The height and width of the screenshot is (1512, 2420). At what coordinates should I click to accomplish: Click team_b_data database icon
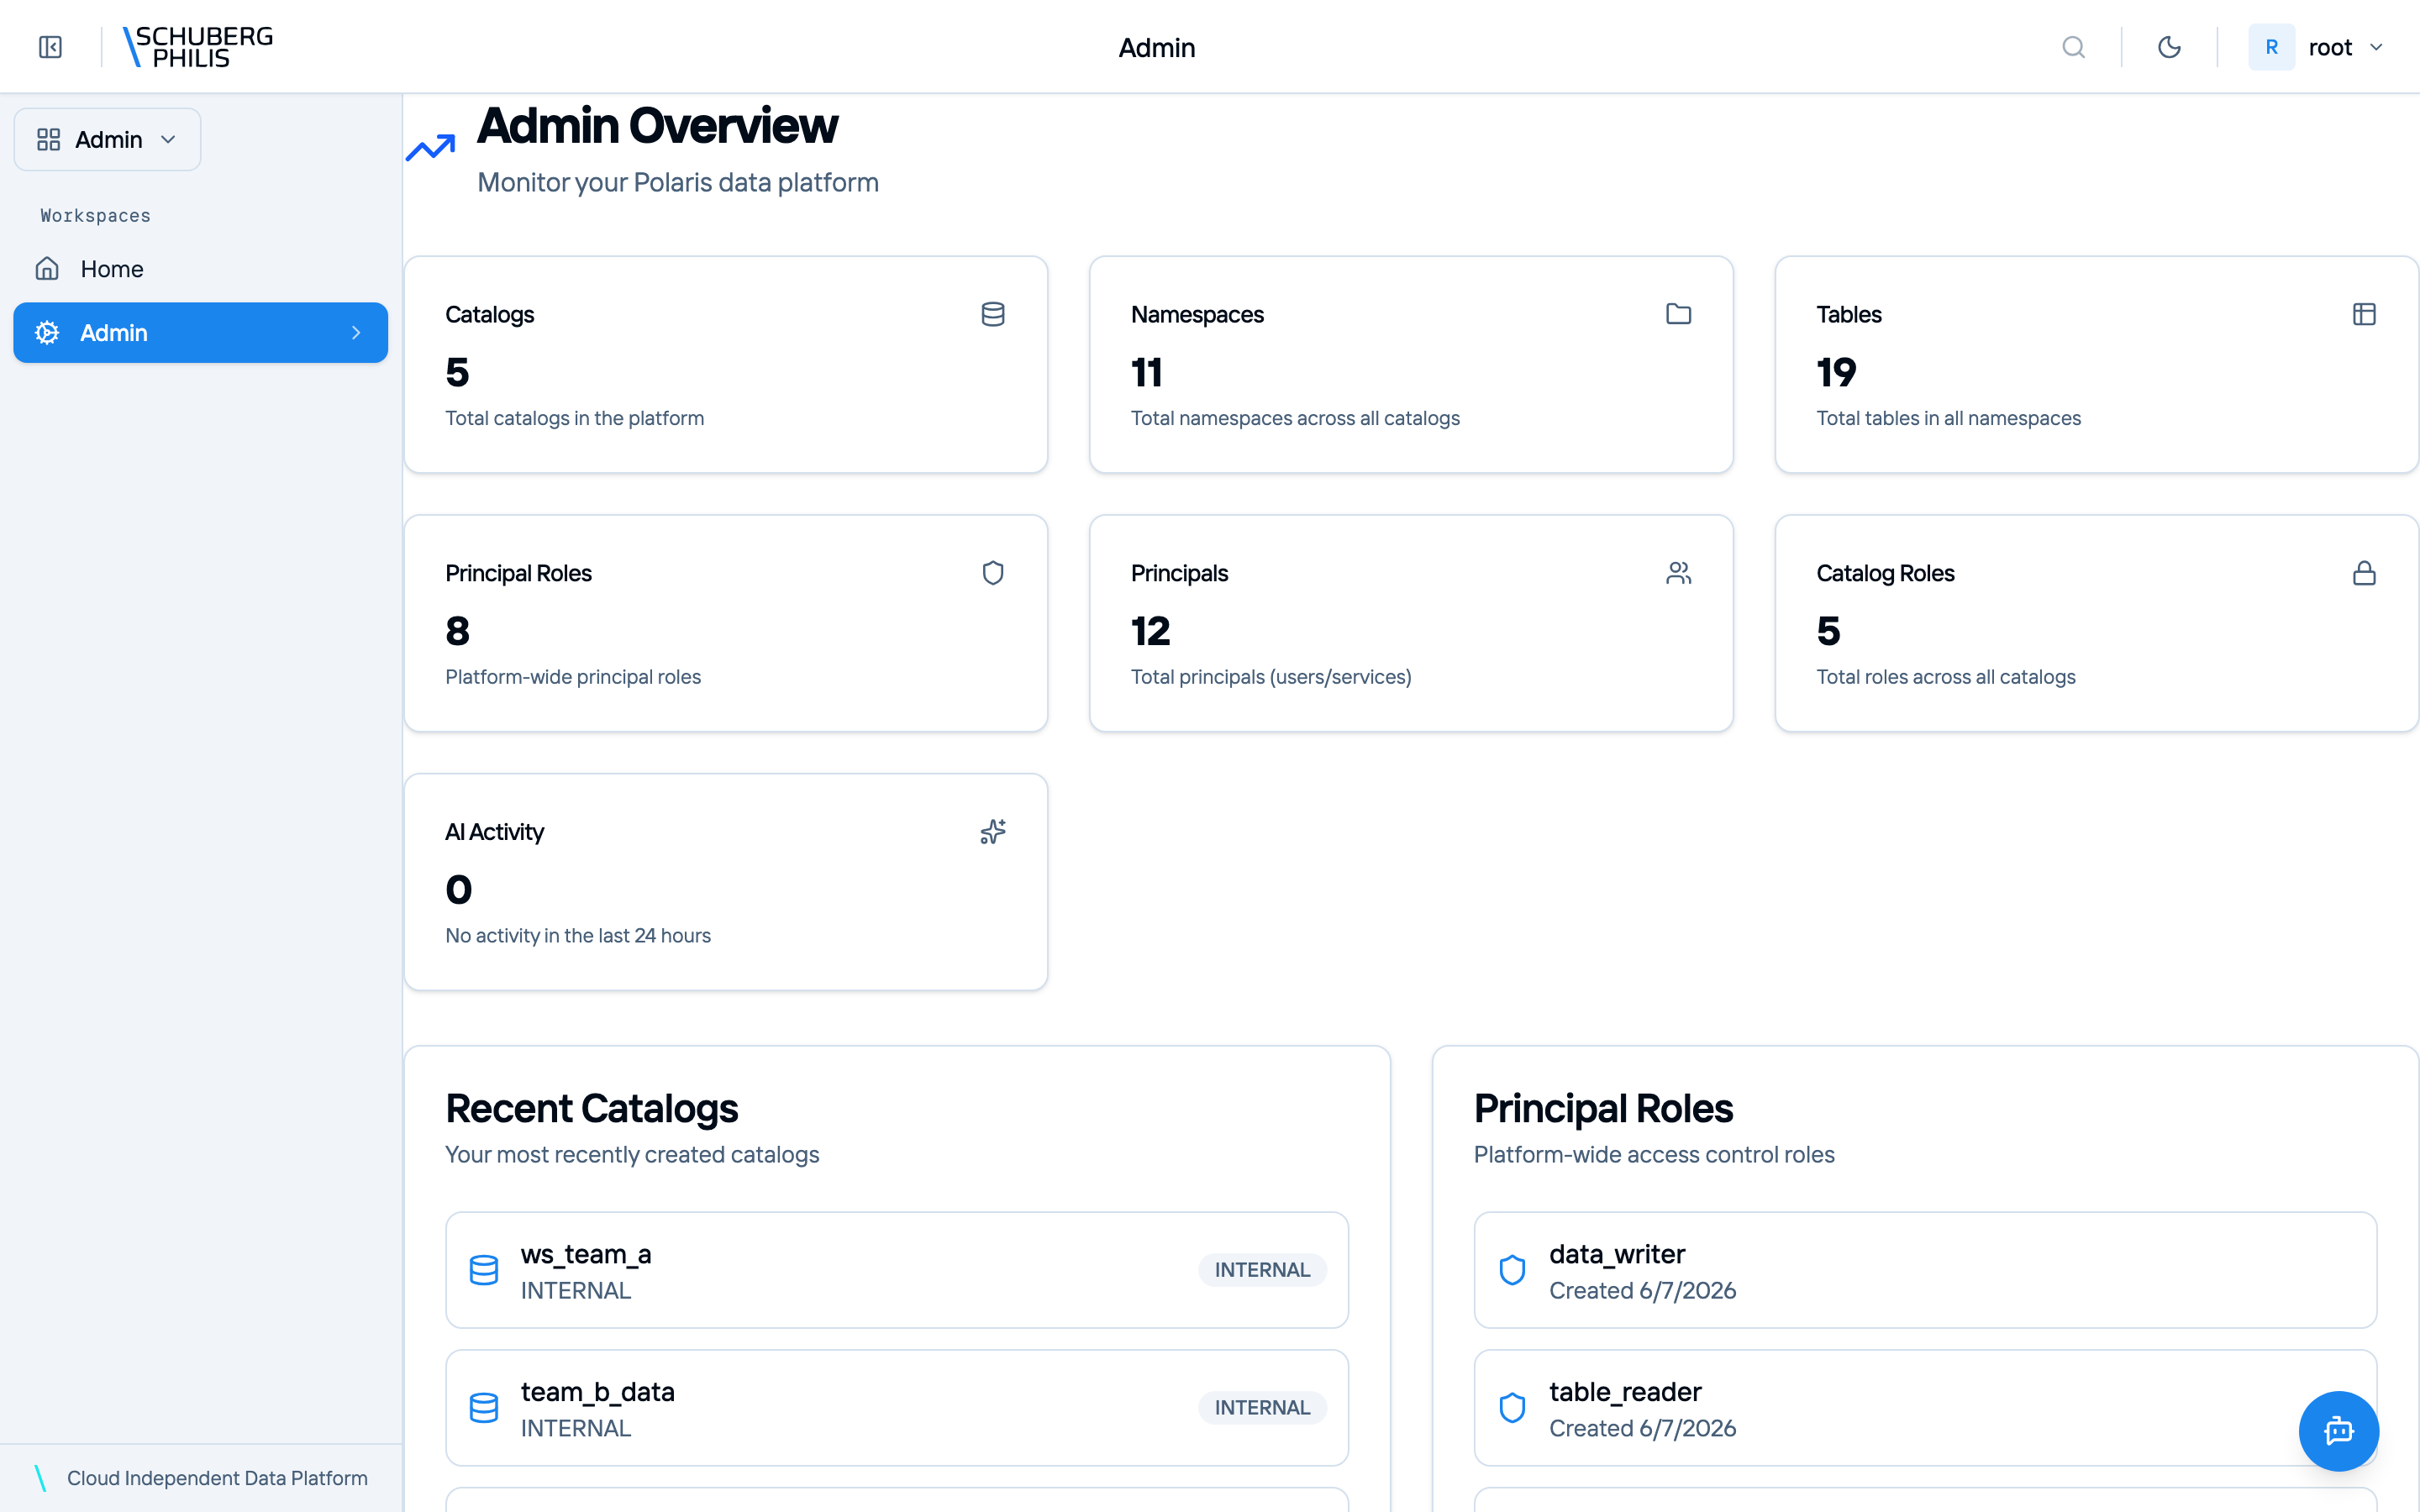point(484,1408)
